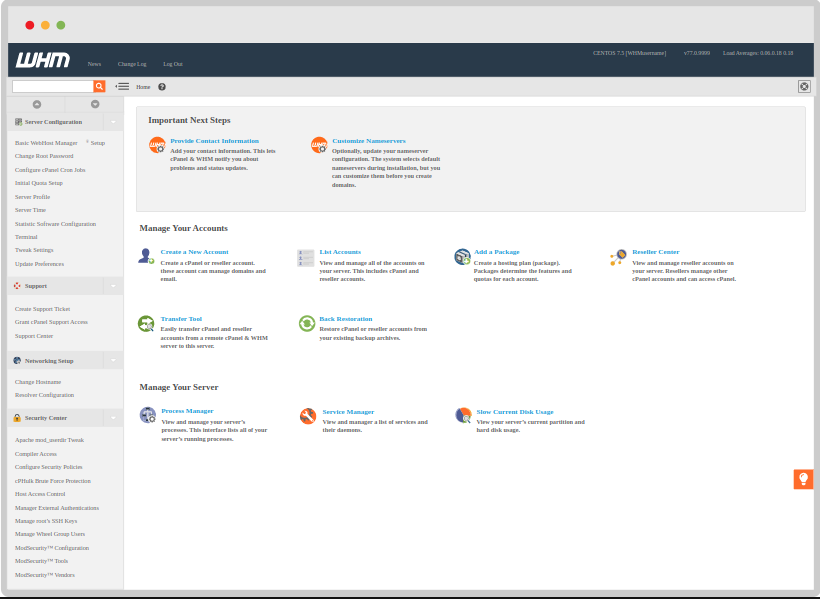The height and width of the screenshot is (599, 820).
Task: Click the Security Center padlock icon
Action: [17, 417]
